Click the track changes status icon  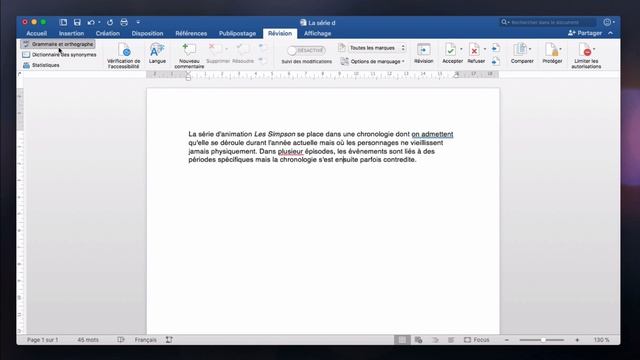click(169, 340)
